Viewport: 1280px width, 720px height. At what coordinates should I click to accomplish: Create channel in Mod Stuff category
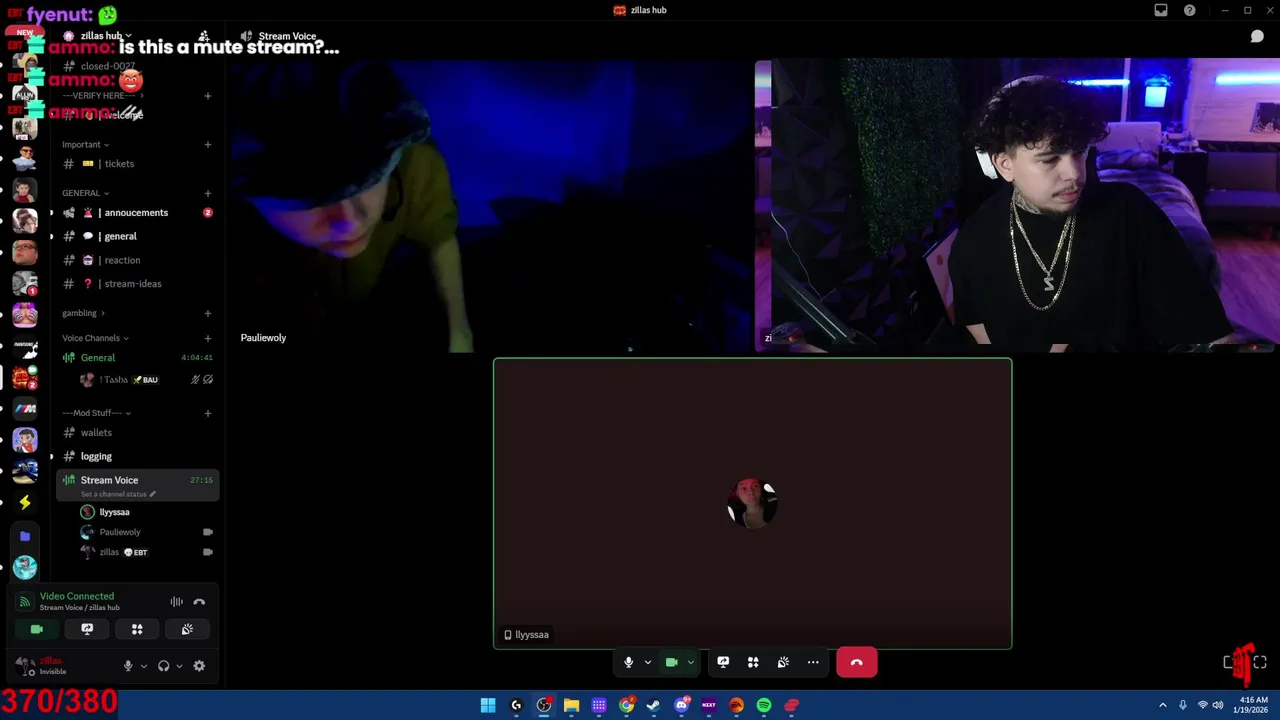coord(208,413)
